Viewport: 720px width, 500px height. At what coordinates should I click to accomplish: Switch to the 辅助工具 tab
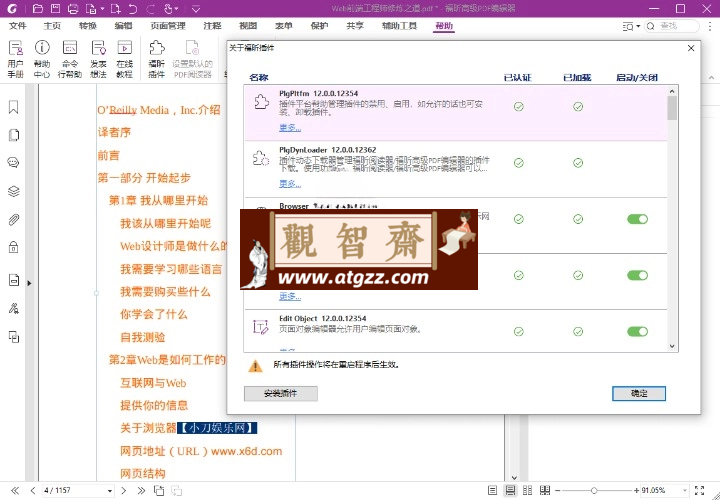(399, 26)
